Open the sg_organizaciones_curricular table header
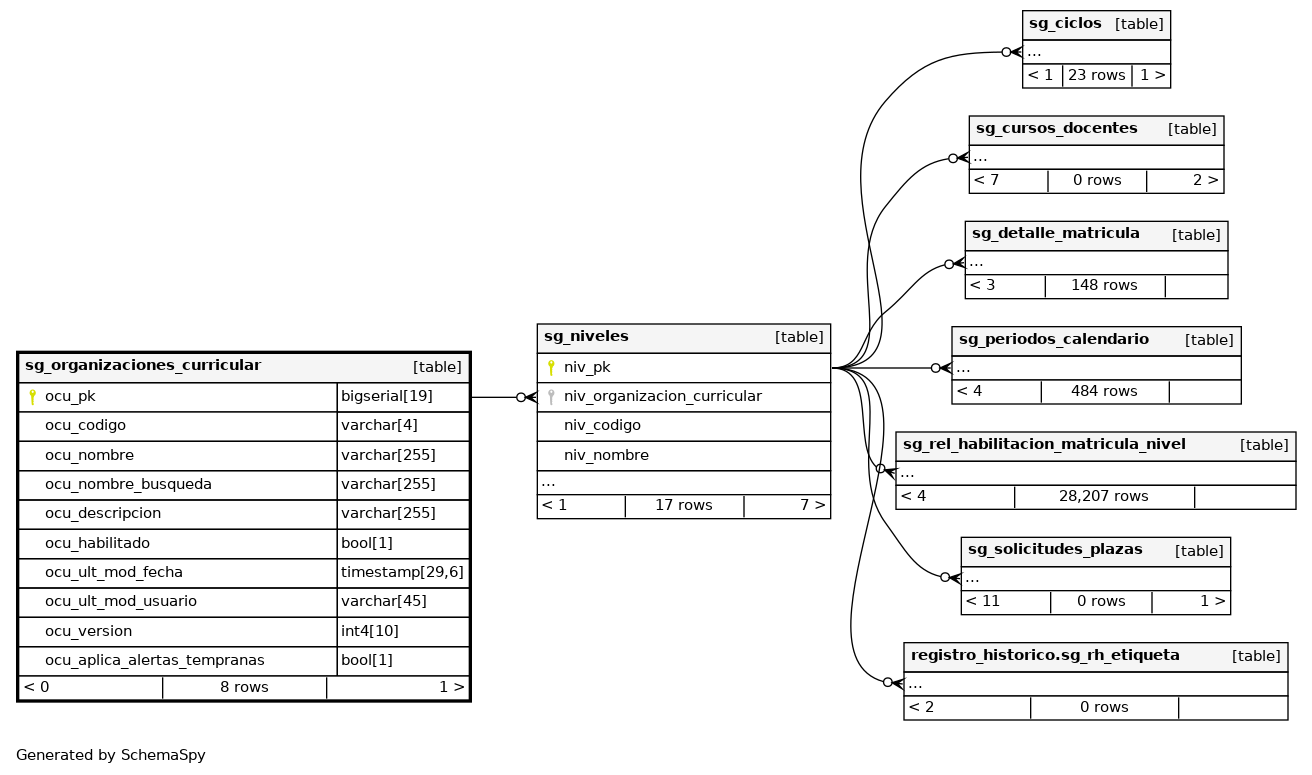Image resolution: width=1312 pixels, height=775 pixels. 143,366
